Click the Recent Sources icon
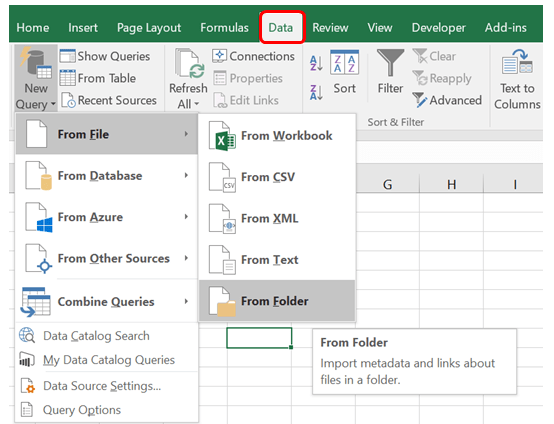The image size is (554, 424). (x=68, y=100)
